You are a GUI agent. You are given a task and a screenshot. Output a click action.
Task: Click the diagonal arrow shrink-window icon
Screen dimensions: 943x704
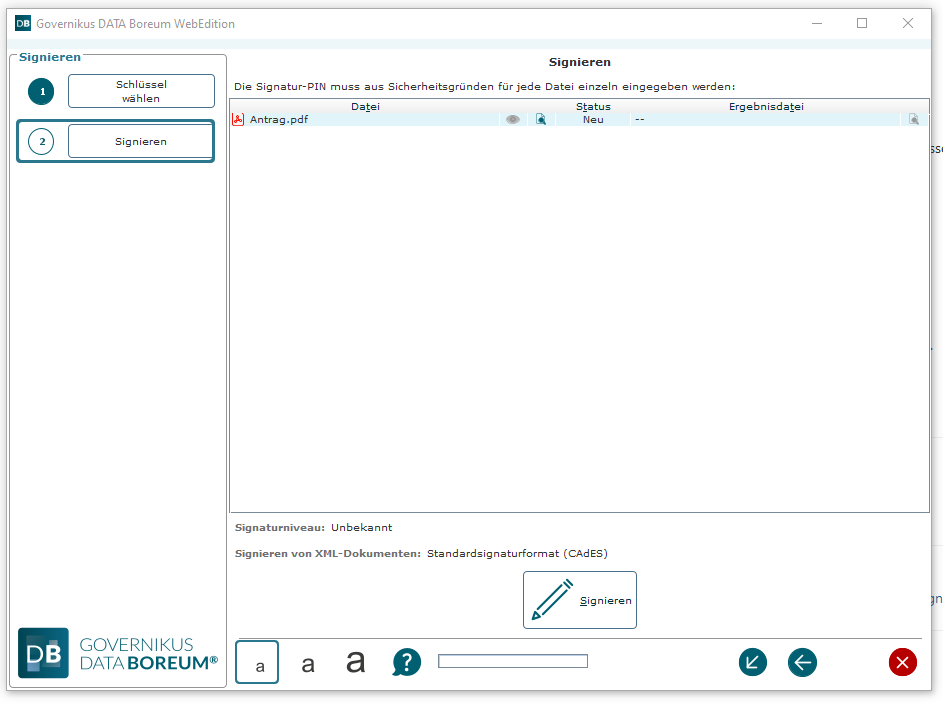(x=753, y=662)
